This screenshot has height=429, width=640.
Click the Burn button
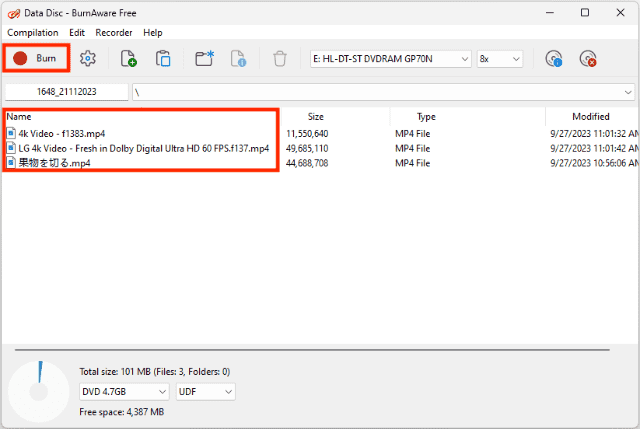coord(36,58)
